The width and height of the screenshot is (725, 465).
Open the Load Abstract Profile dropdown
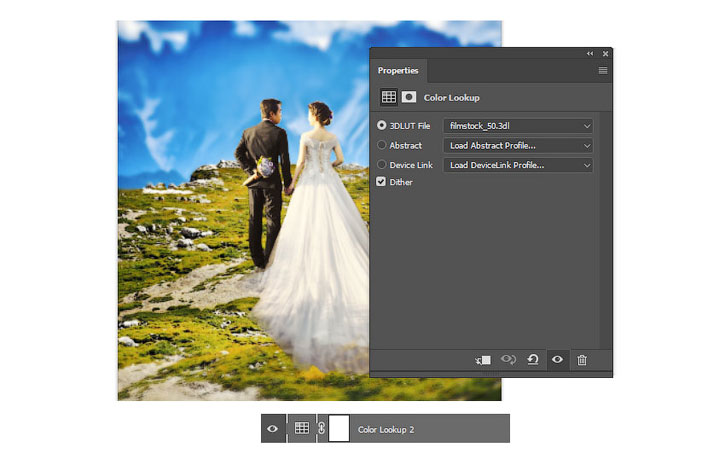pos(518,146)
